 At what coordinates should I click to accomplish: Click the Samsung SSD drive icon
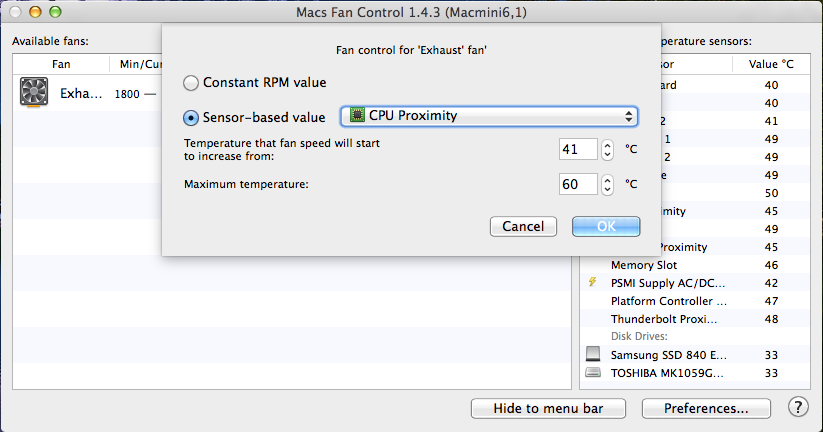593,354
